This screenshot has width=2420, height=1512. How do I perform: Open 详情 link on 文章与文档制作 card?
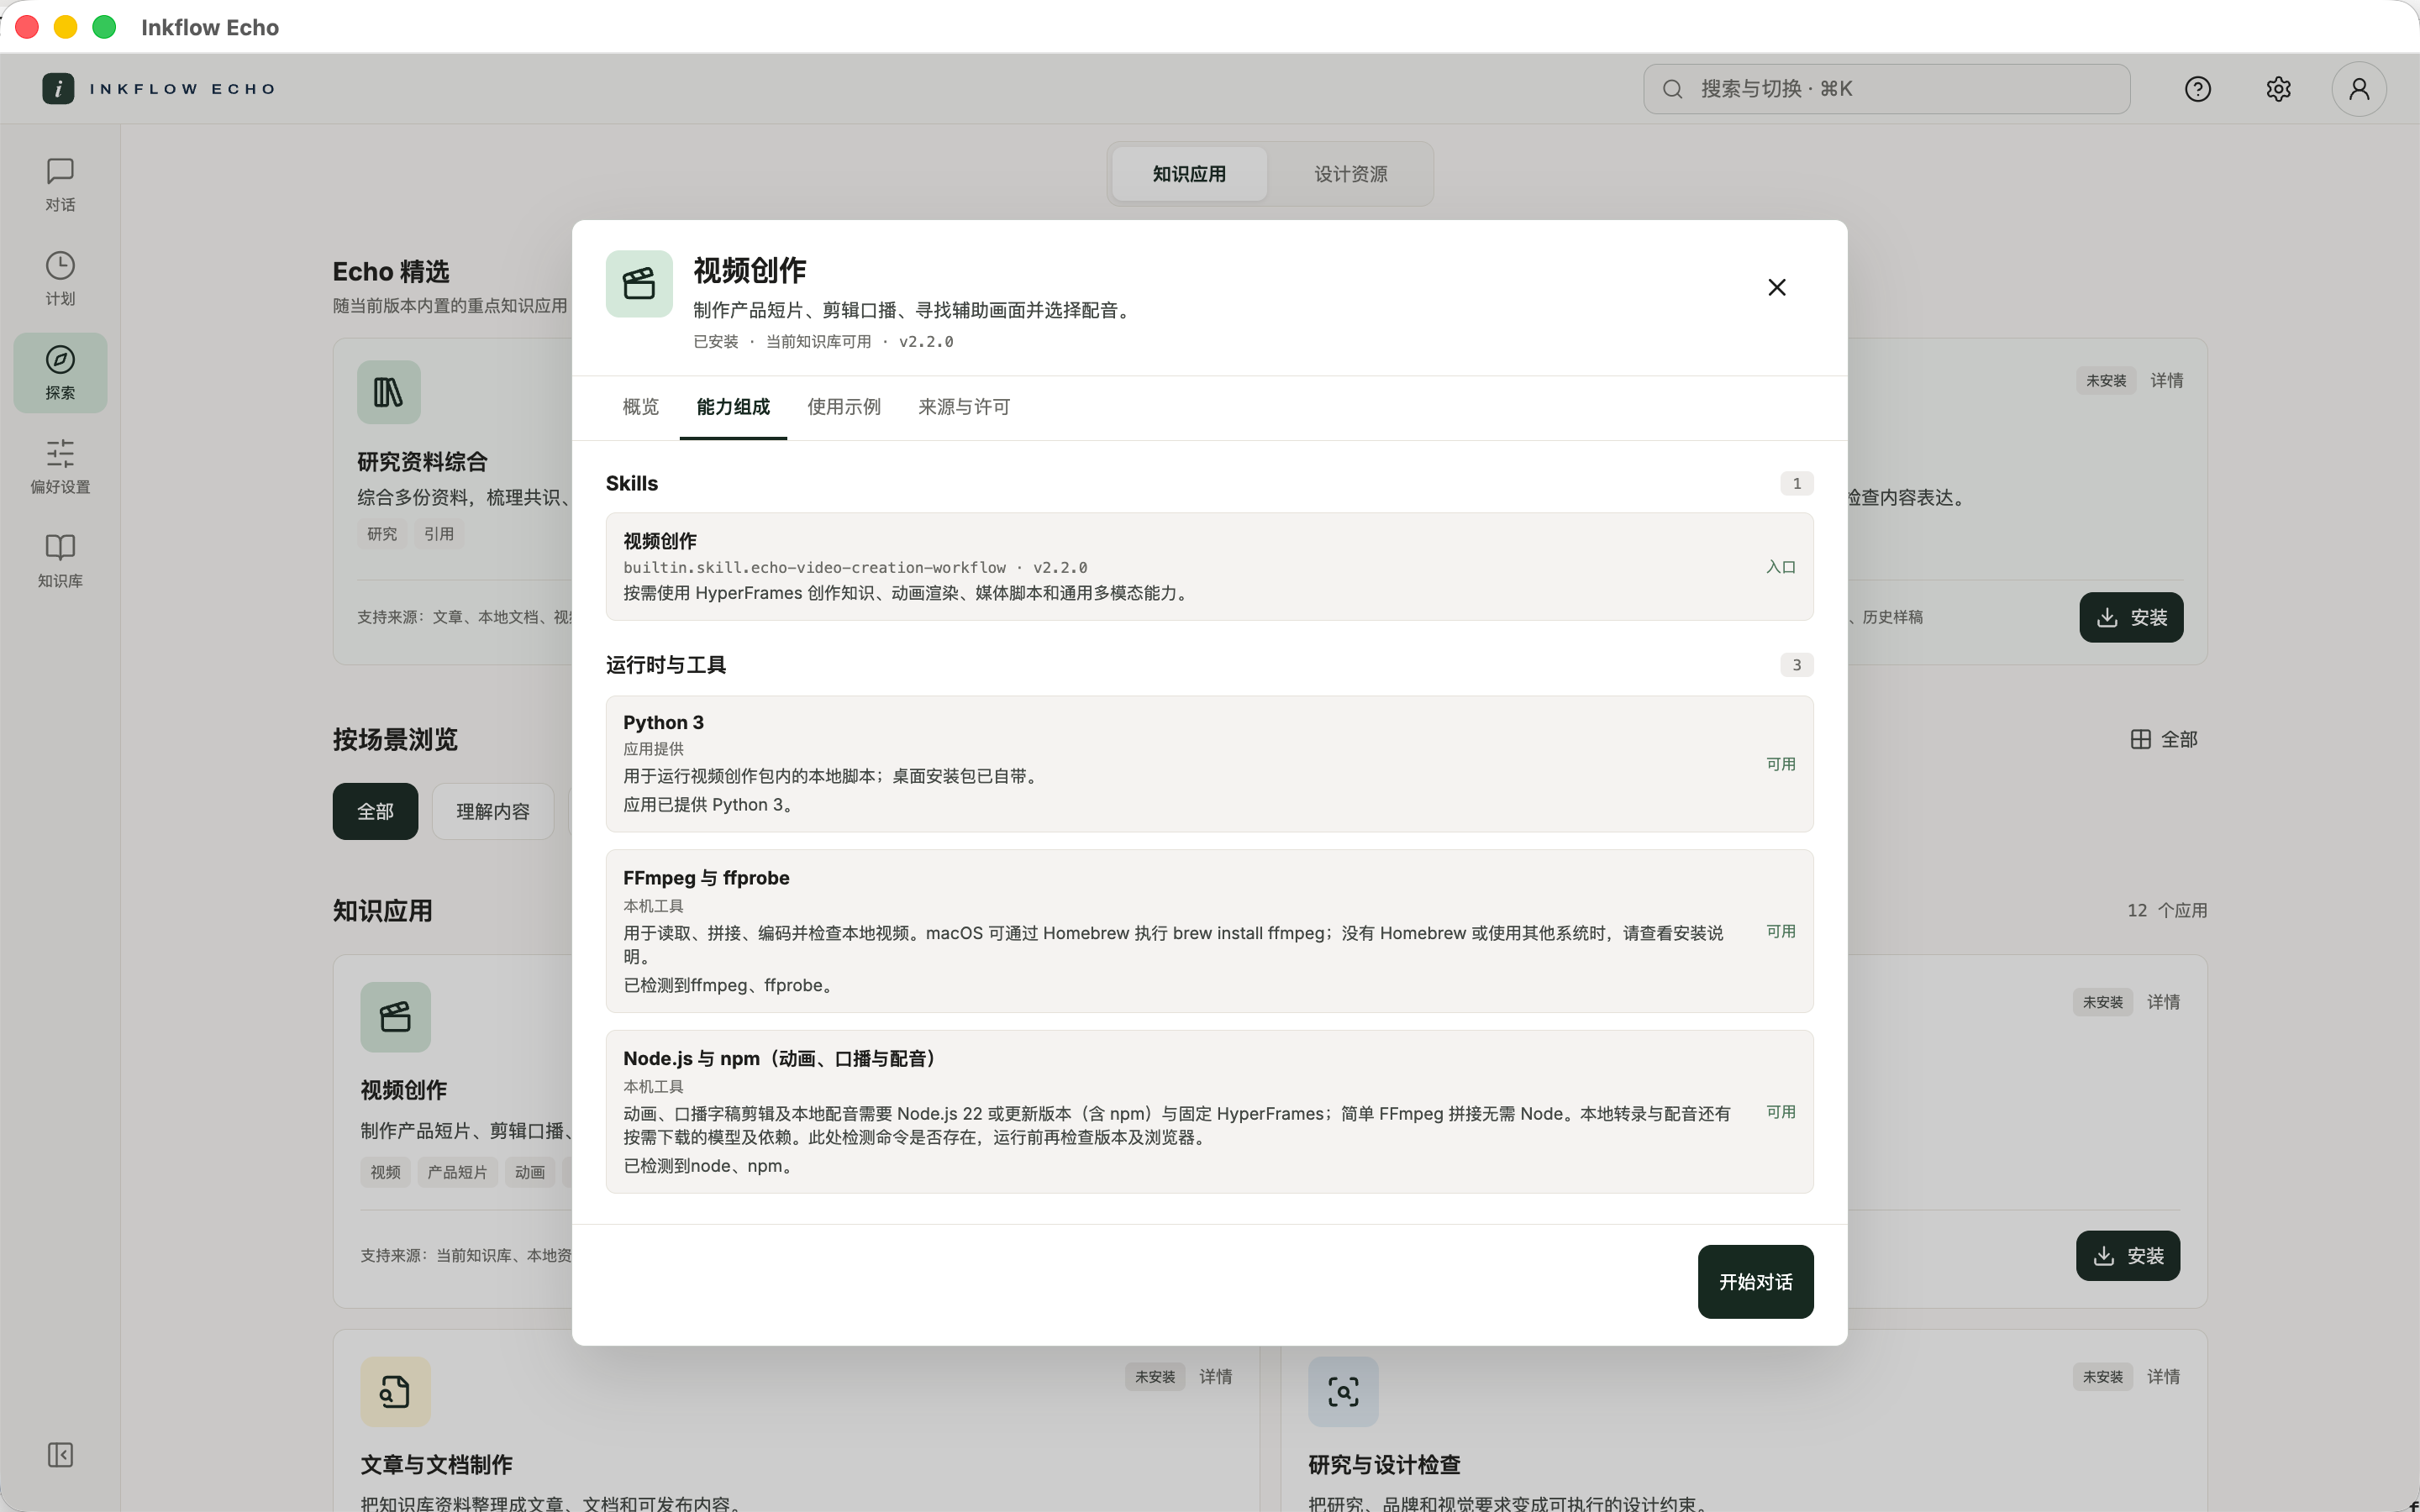click(1215, 1376)
